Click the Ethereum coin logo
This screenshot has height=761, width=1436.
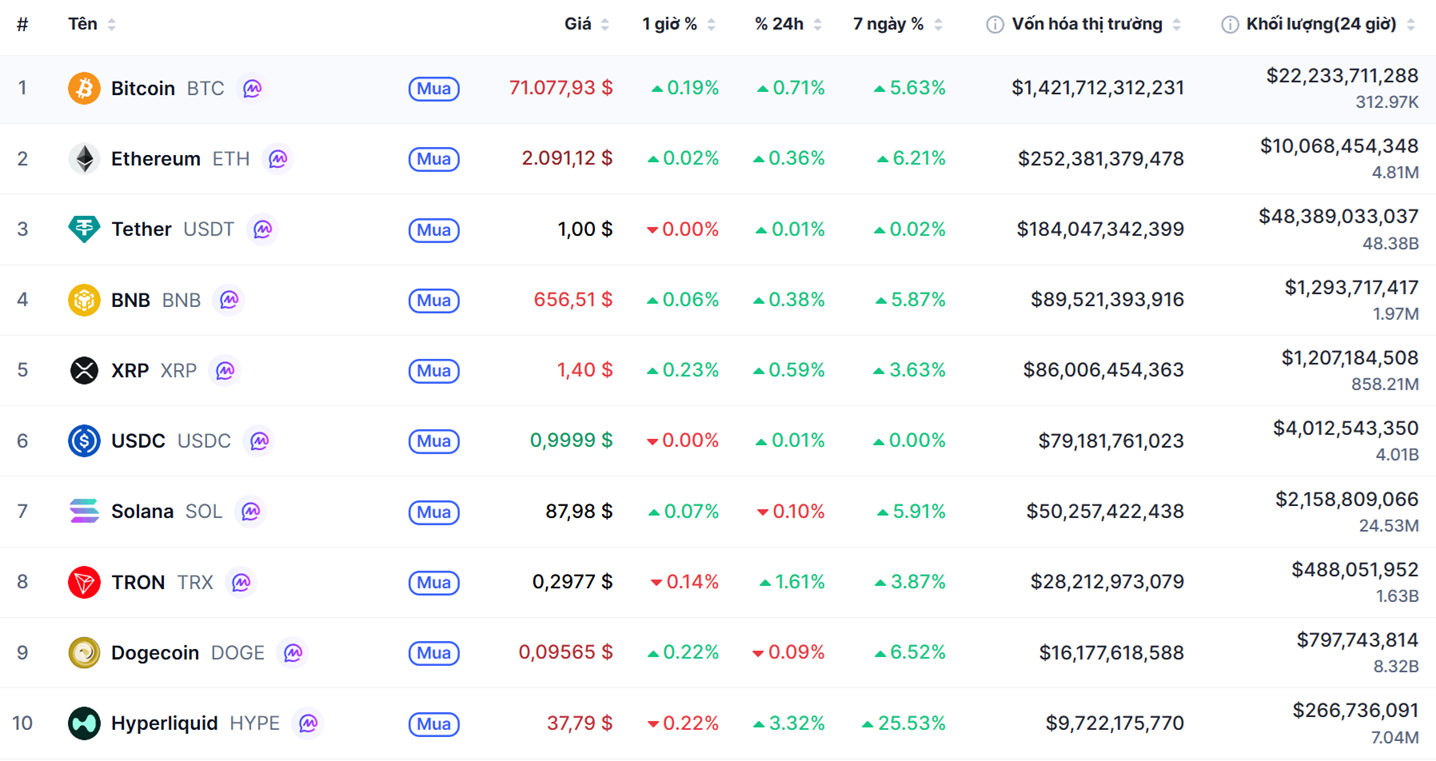coord(84,159)
